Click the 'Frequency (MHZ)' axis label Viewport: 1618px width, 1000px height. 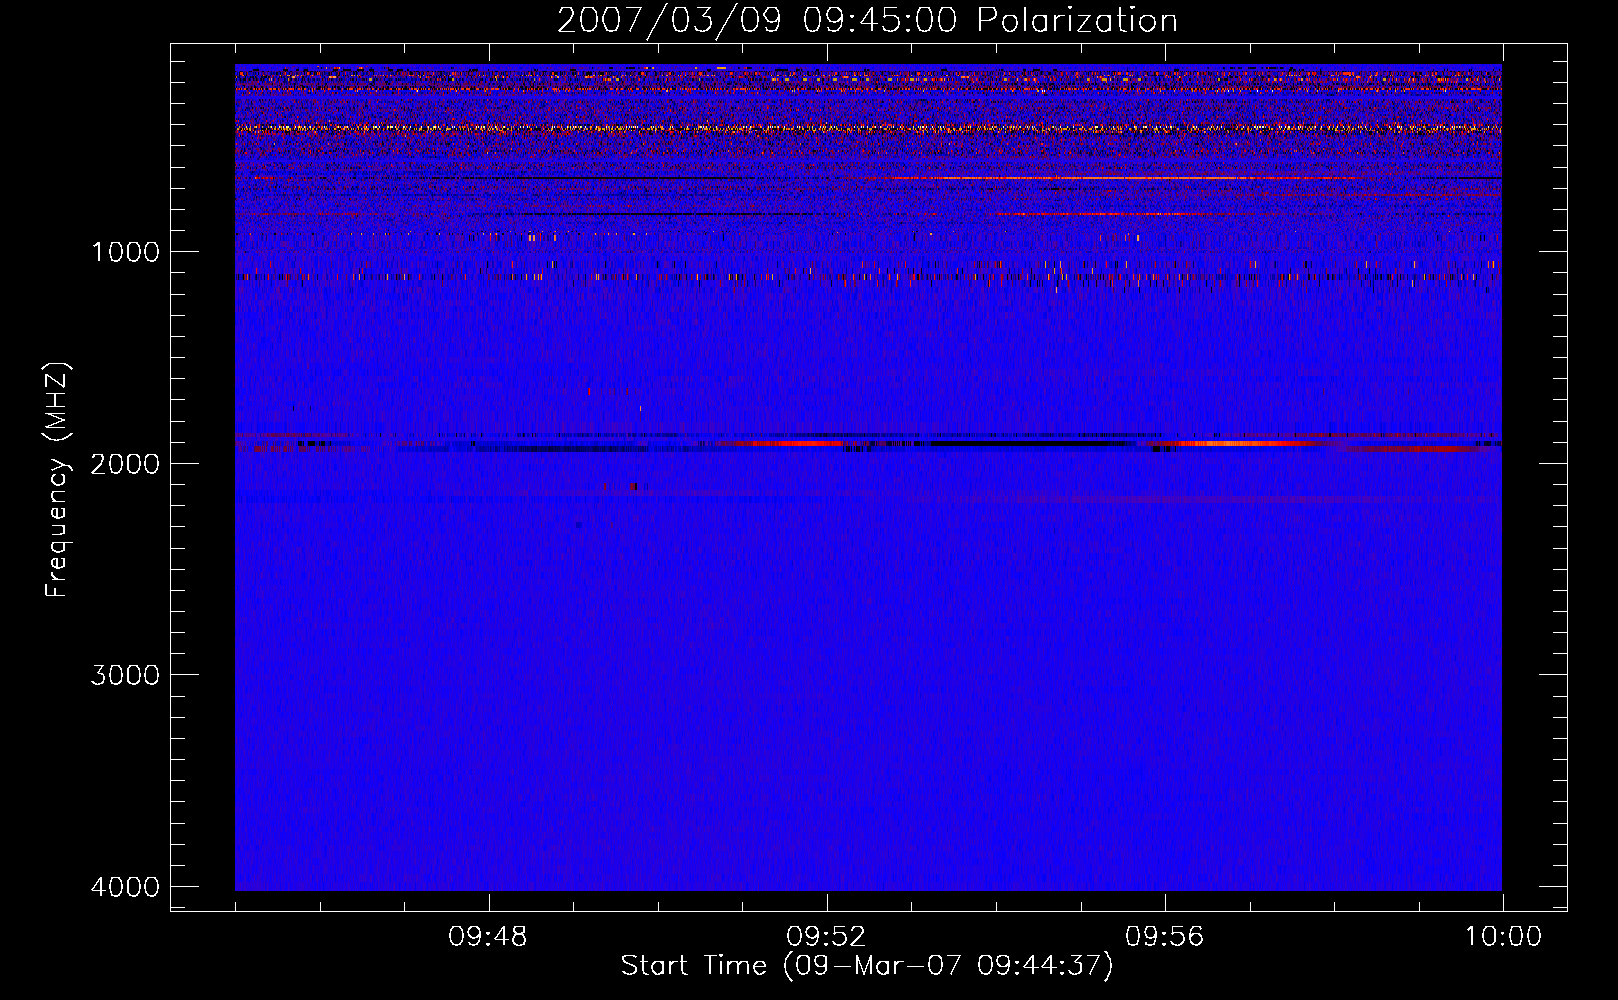pyautogui.click(x=58, y=480)
